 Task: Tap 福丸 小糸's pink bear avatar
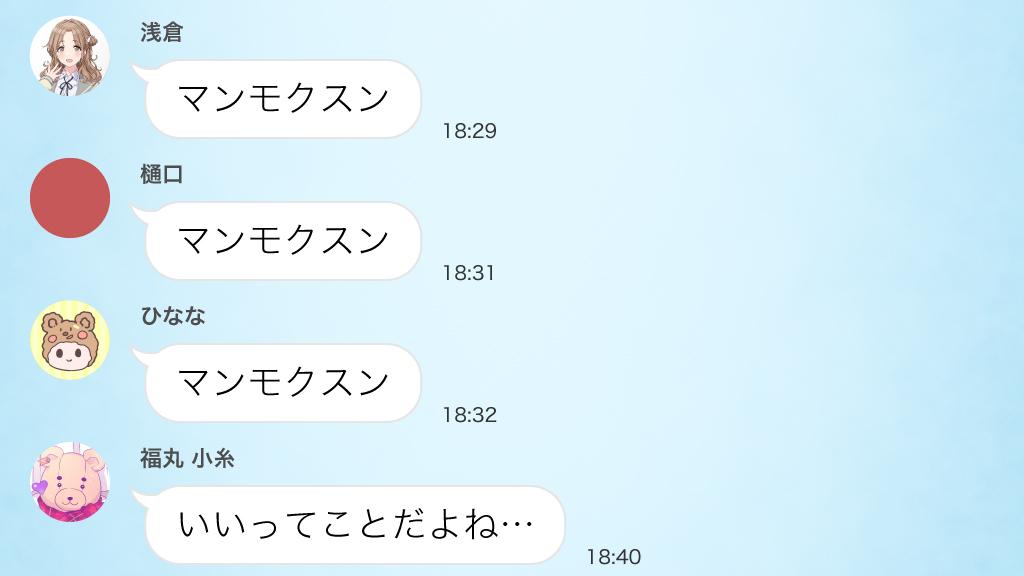70,482
